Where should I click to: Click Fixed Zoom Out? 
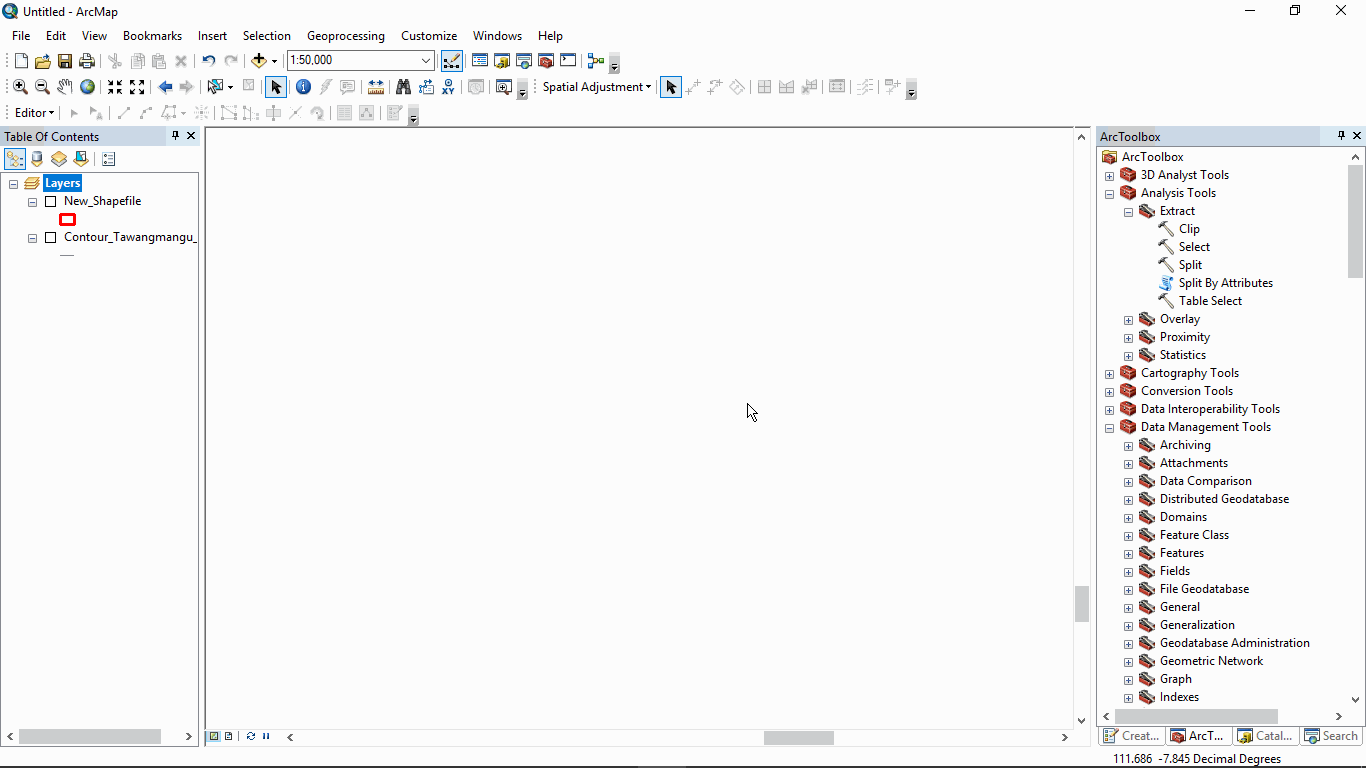(x=137, y=87)
